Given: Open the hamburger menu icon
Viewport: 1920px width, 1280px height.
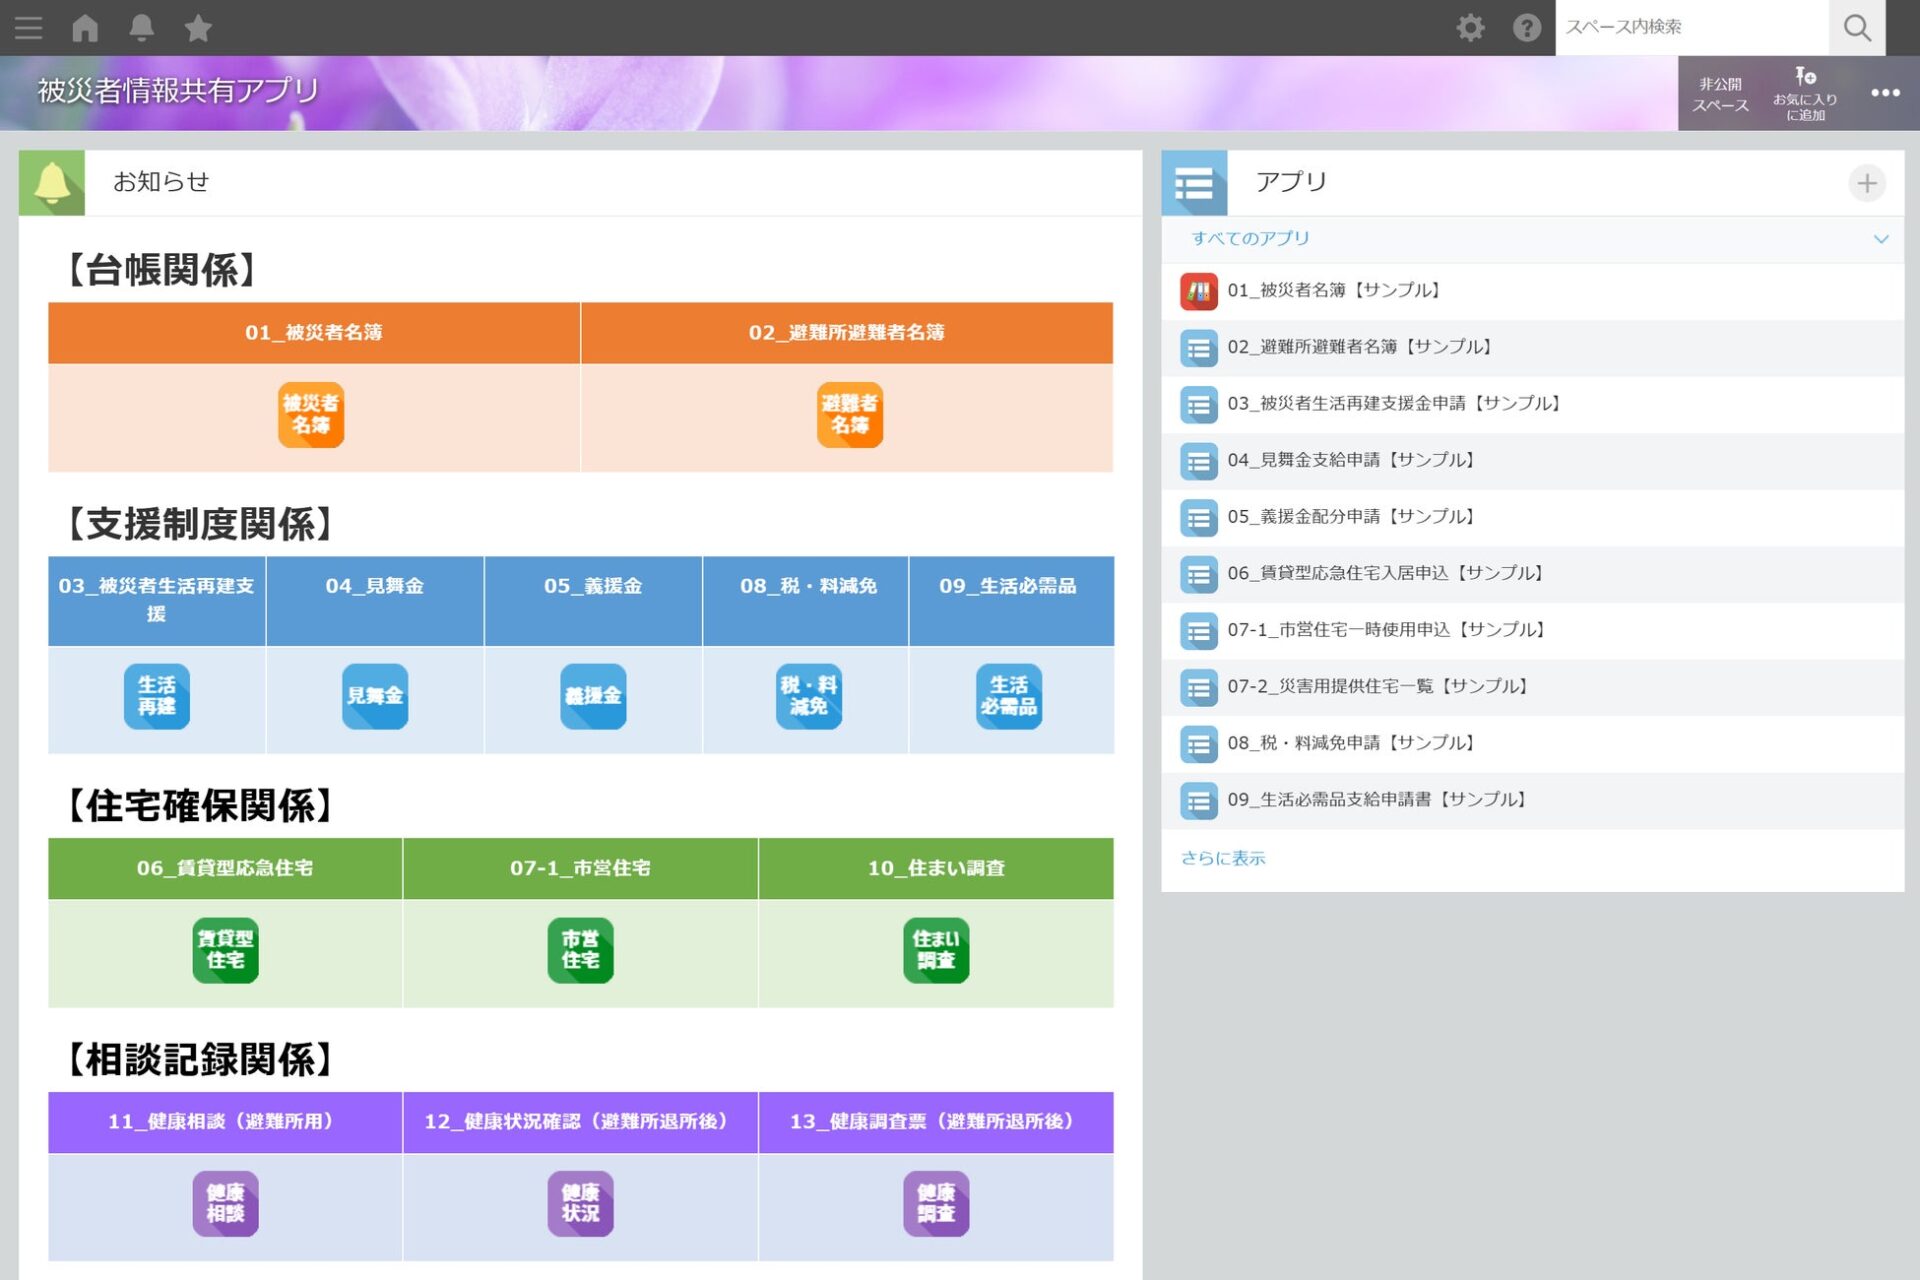Looking at the screenshot, I should (x=28, y=28).
